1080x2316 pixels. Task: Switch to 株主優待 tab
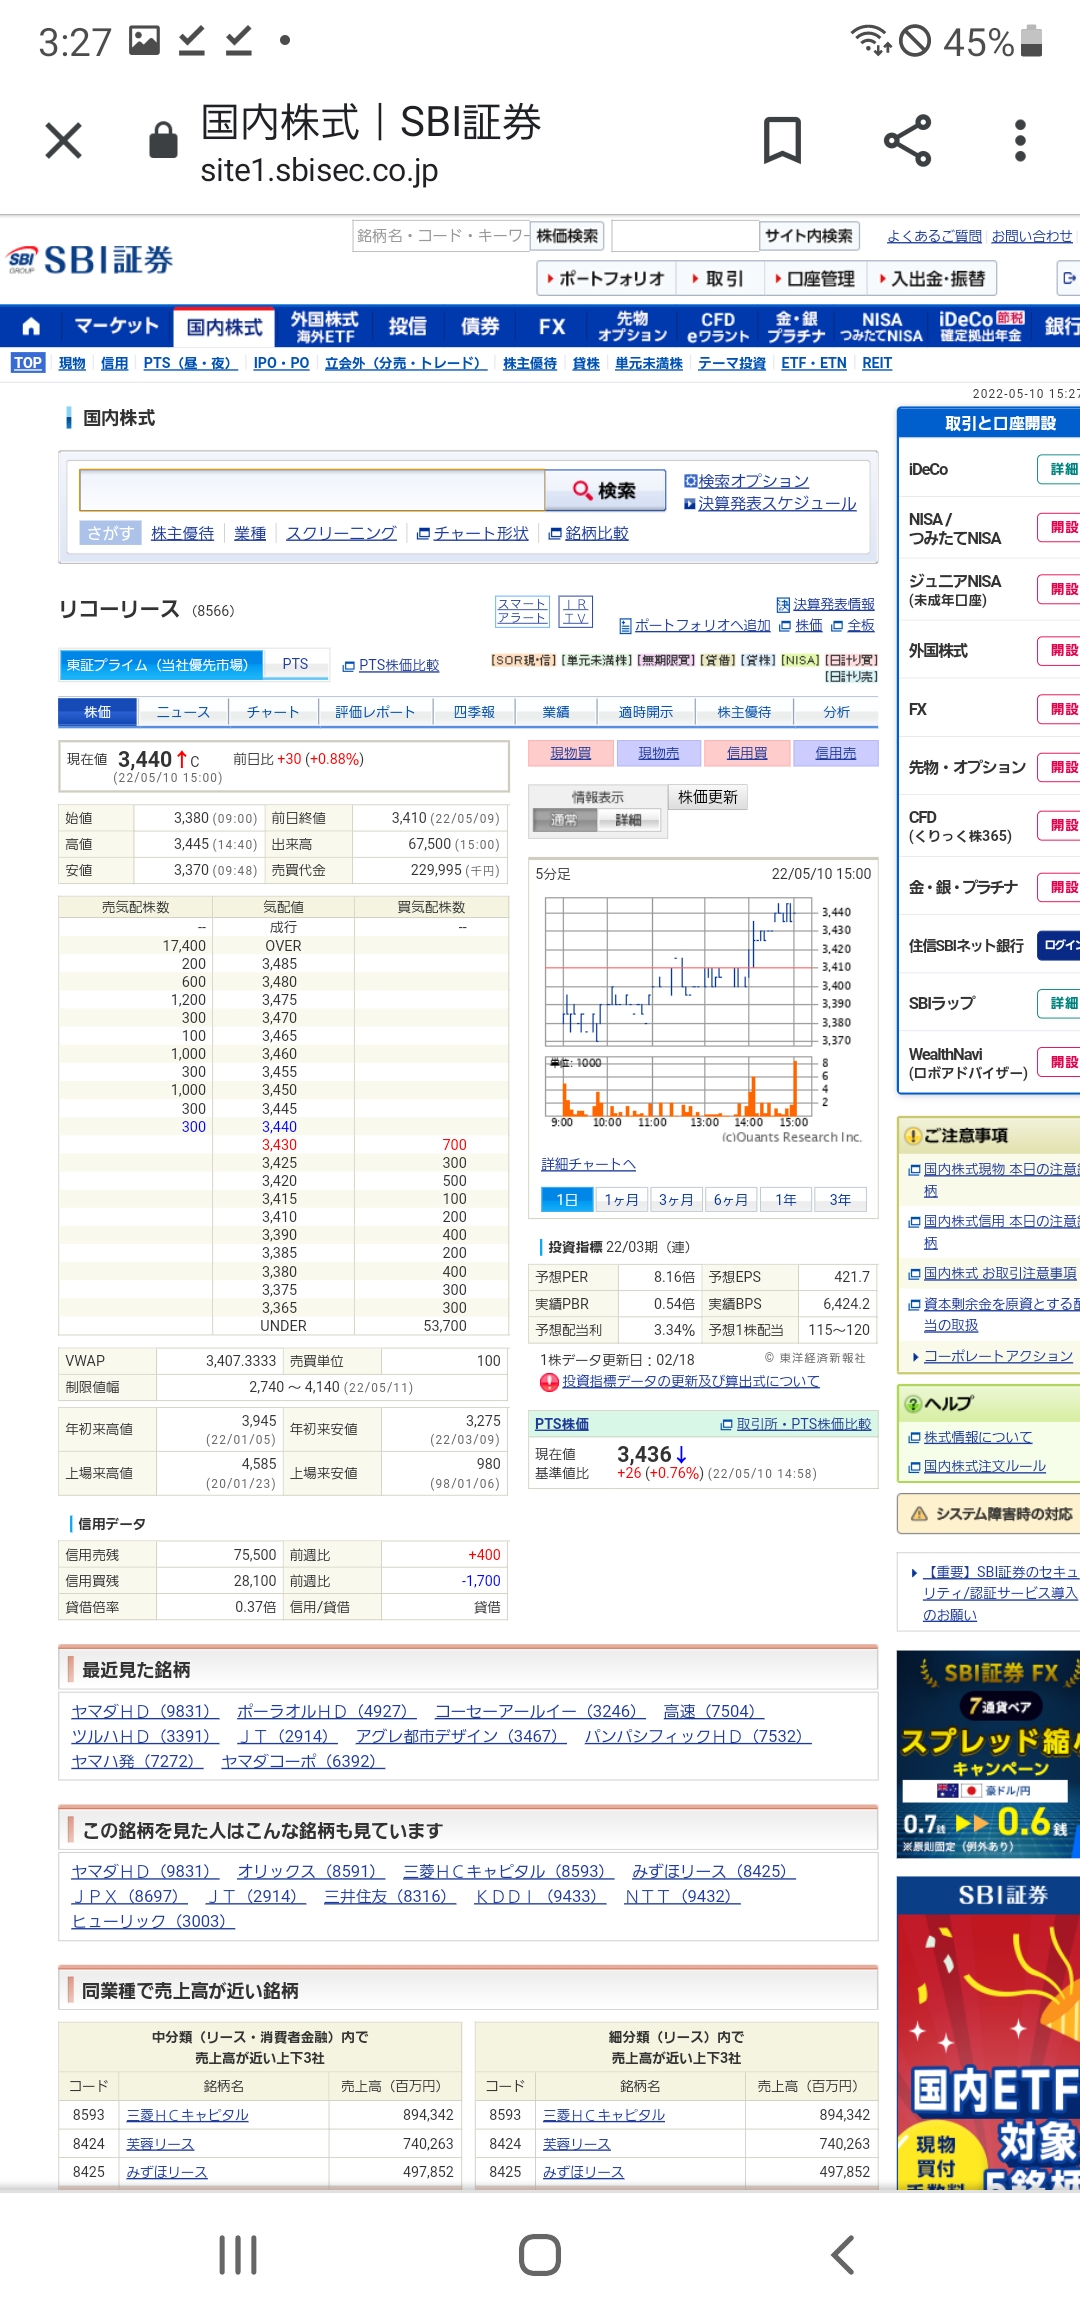(x=744, y=712)
